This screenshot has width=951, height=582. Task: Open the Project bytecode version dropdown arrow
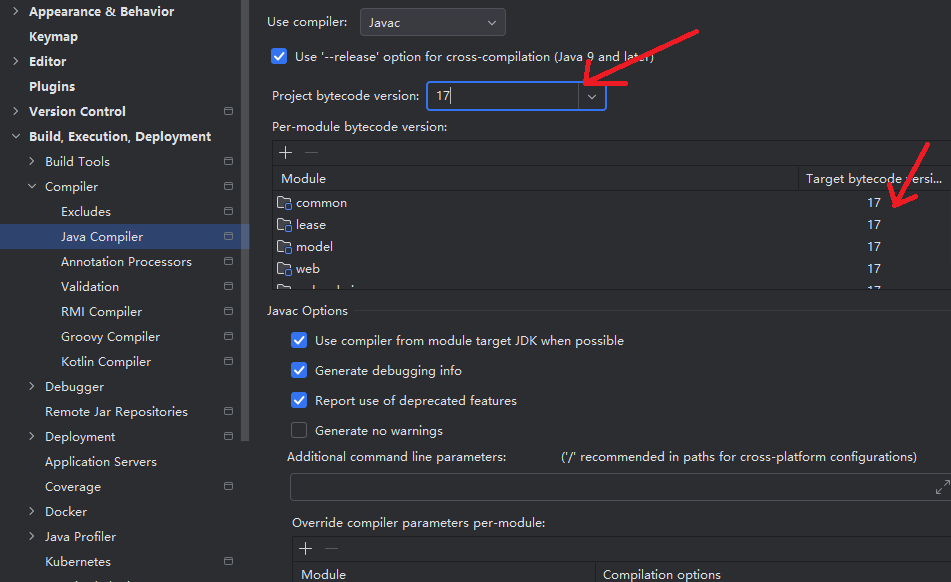(x=592, y=96)
